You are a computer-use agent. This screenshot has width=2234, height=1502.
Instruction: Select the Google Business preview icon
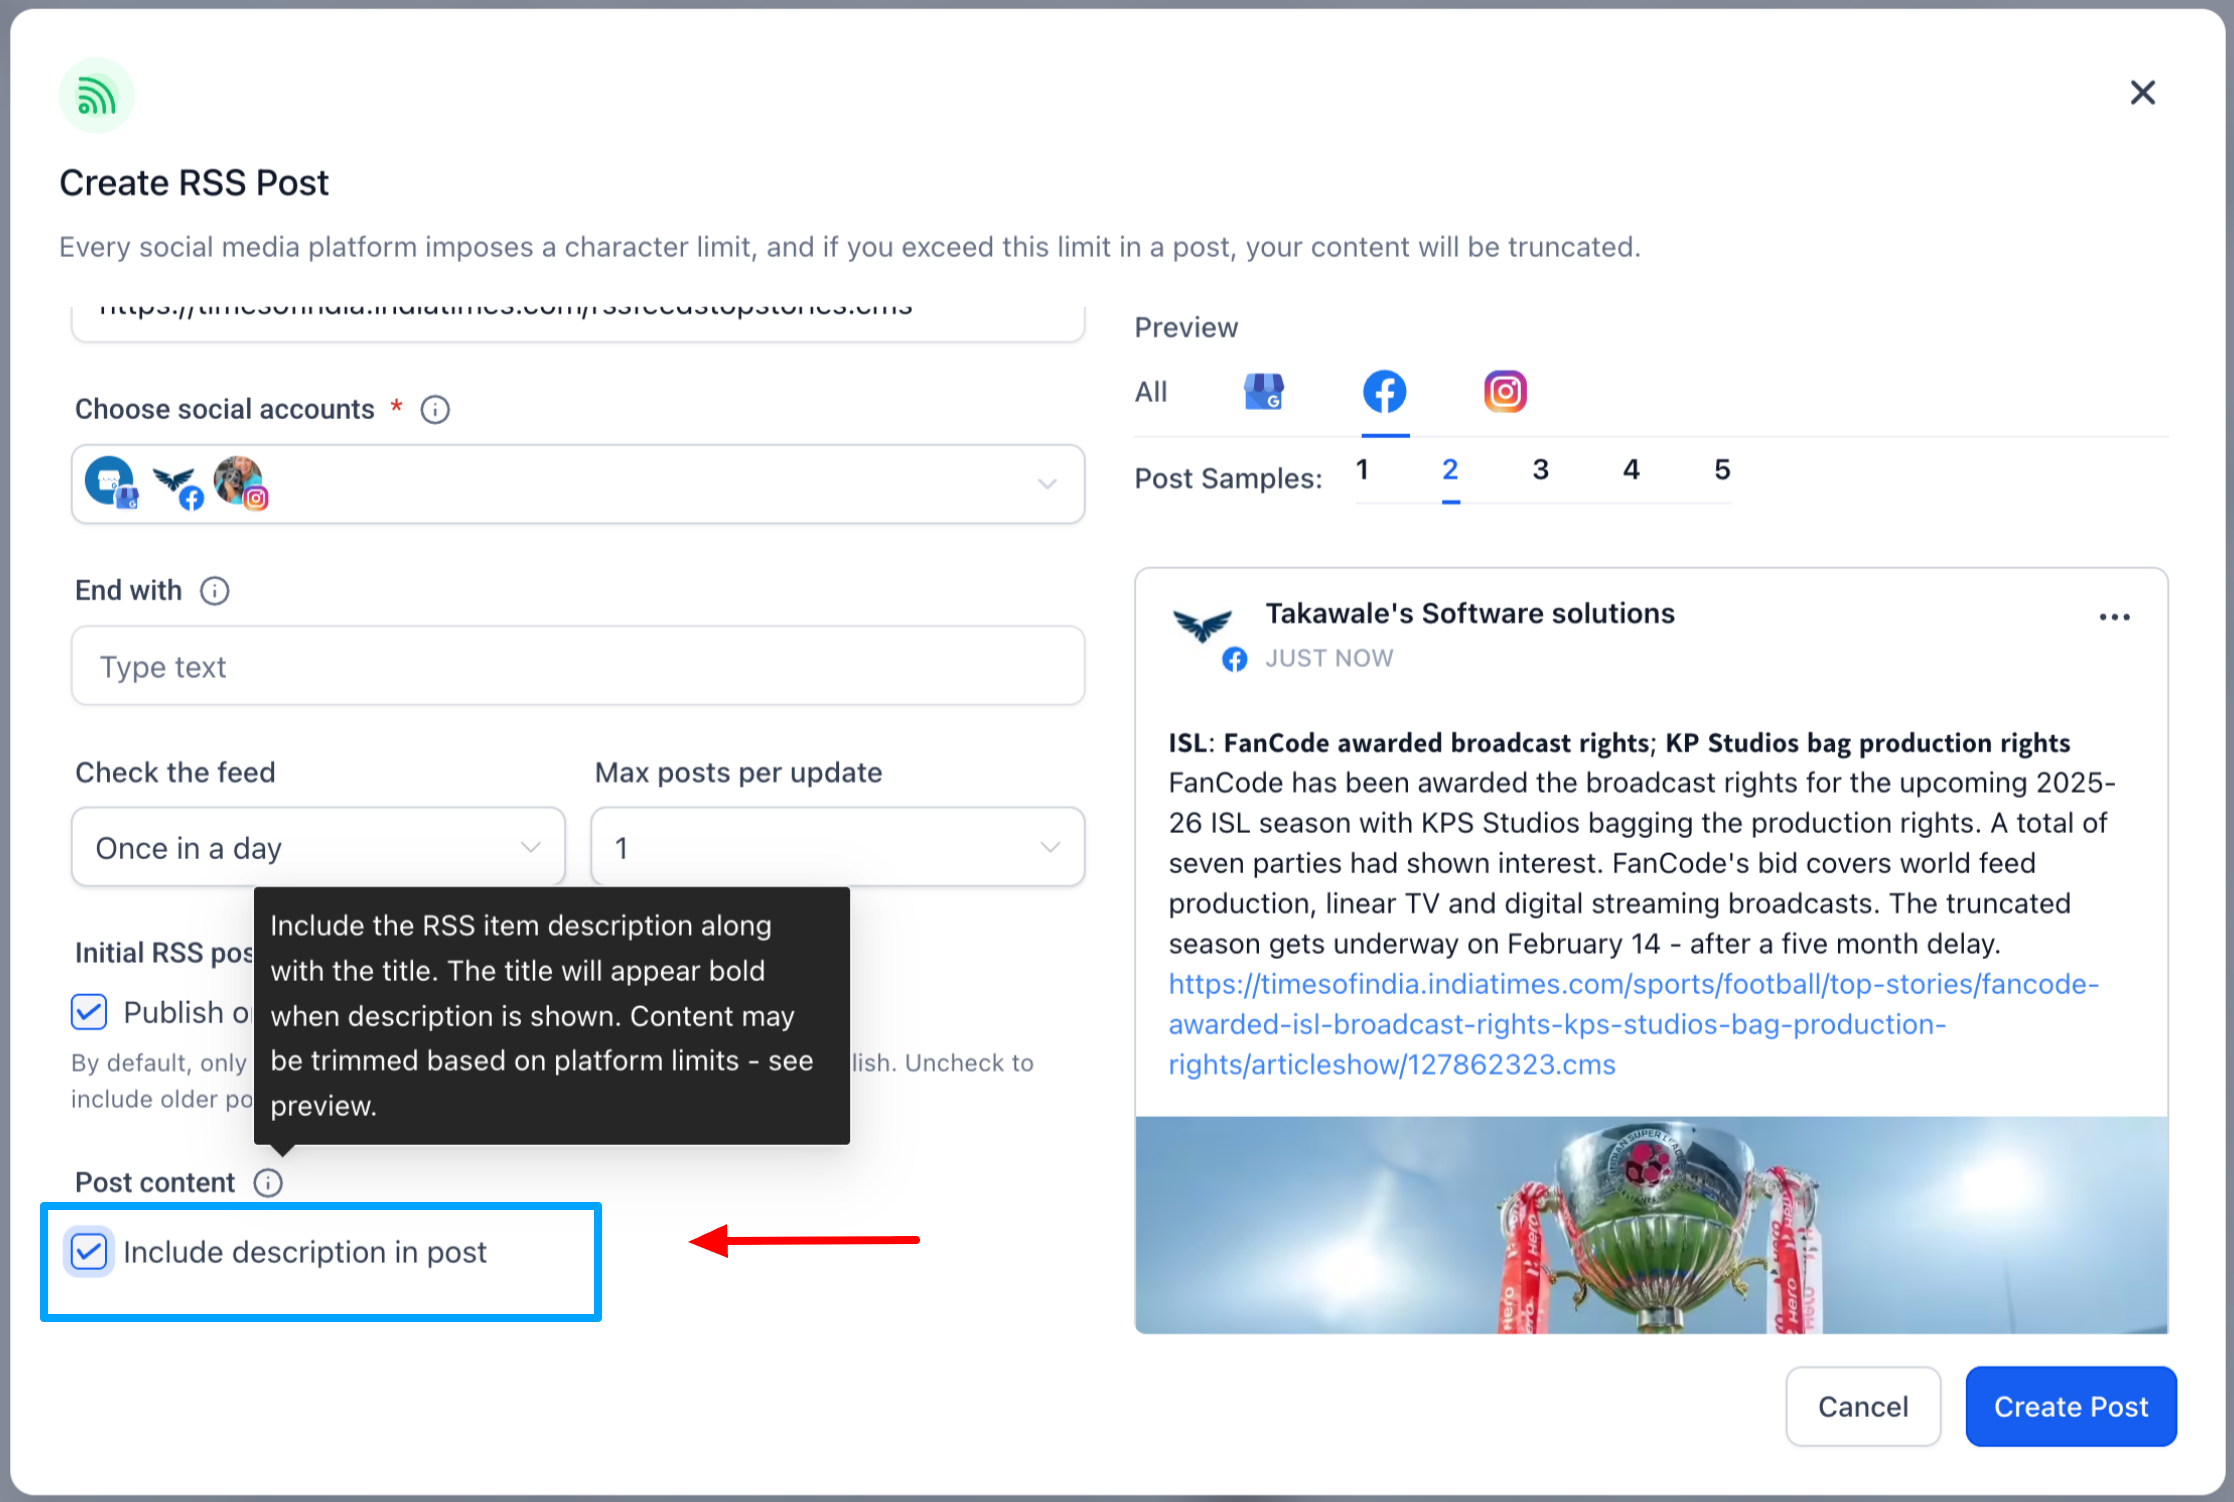click(x=1263, y=391)
